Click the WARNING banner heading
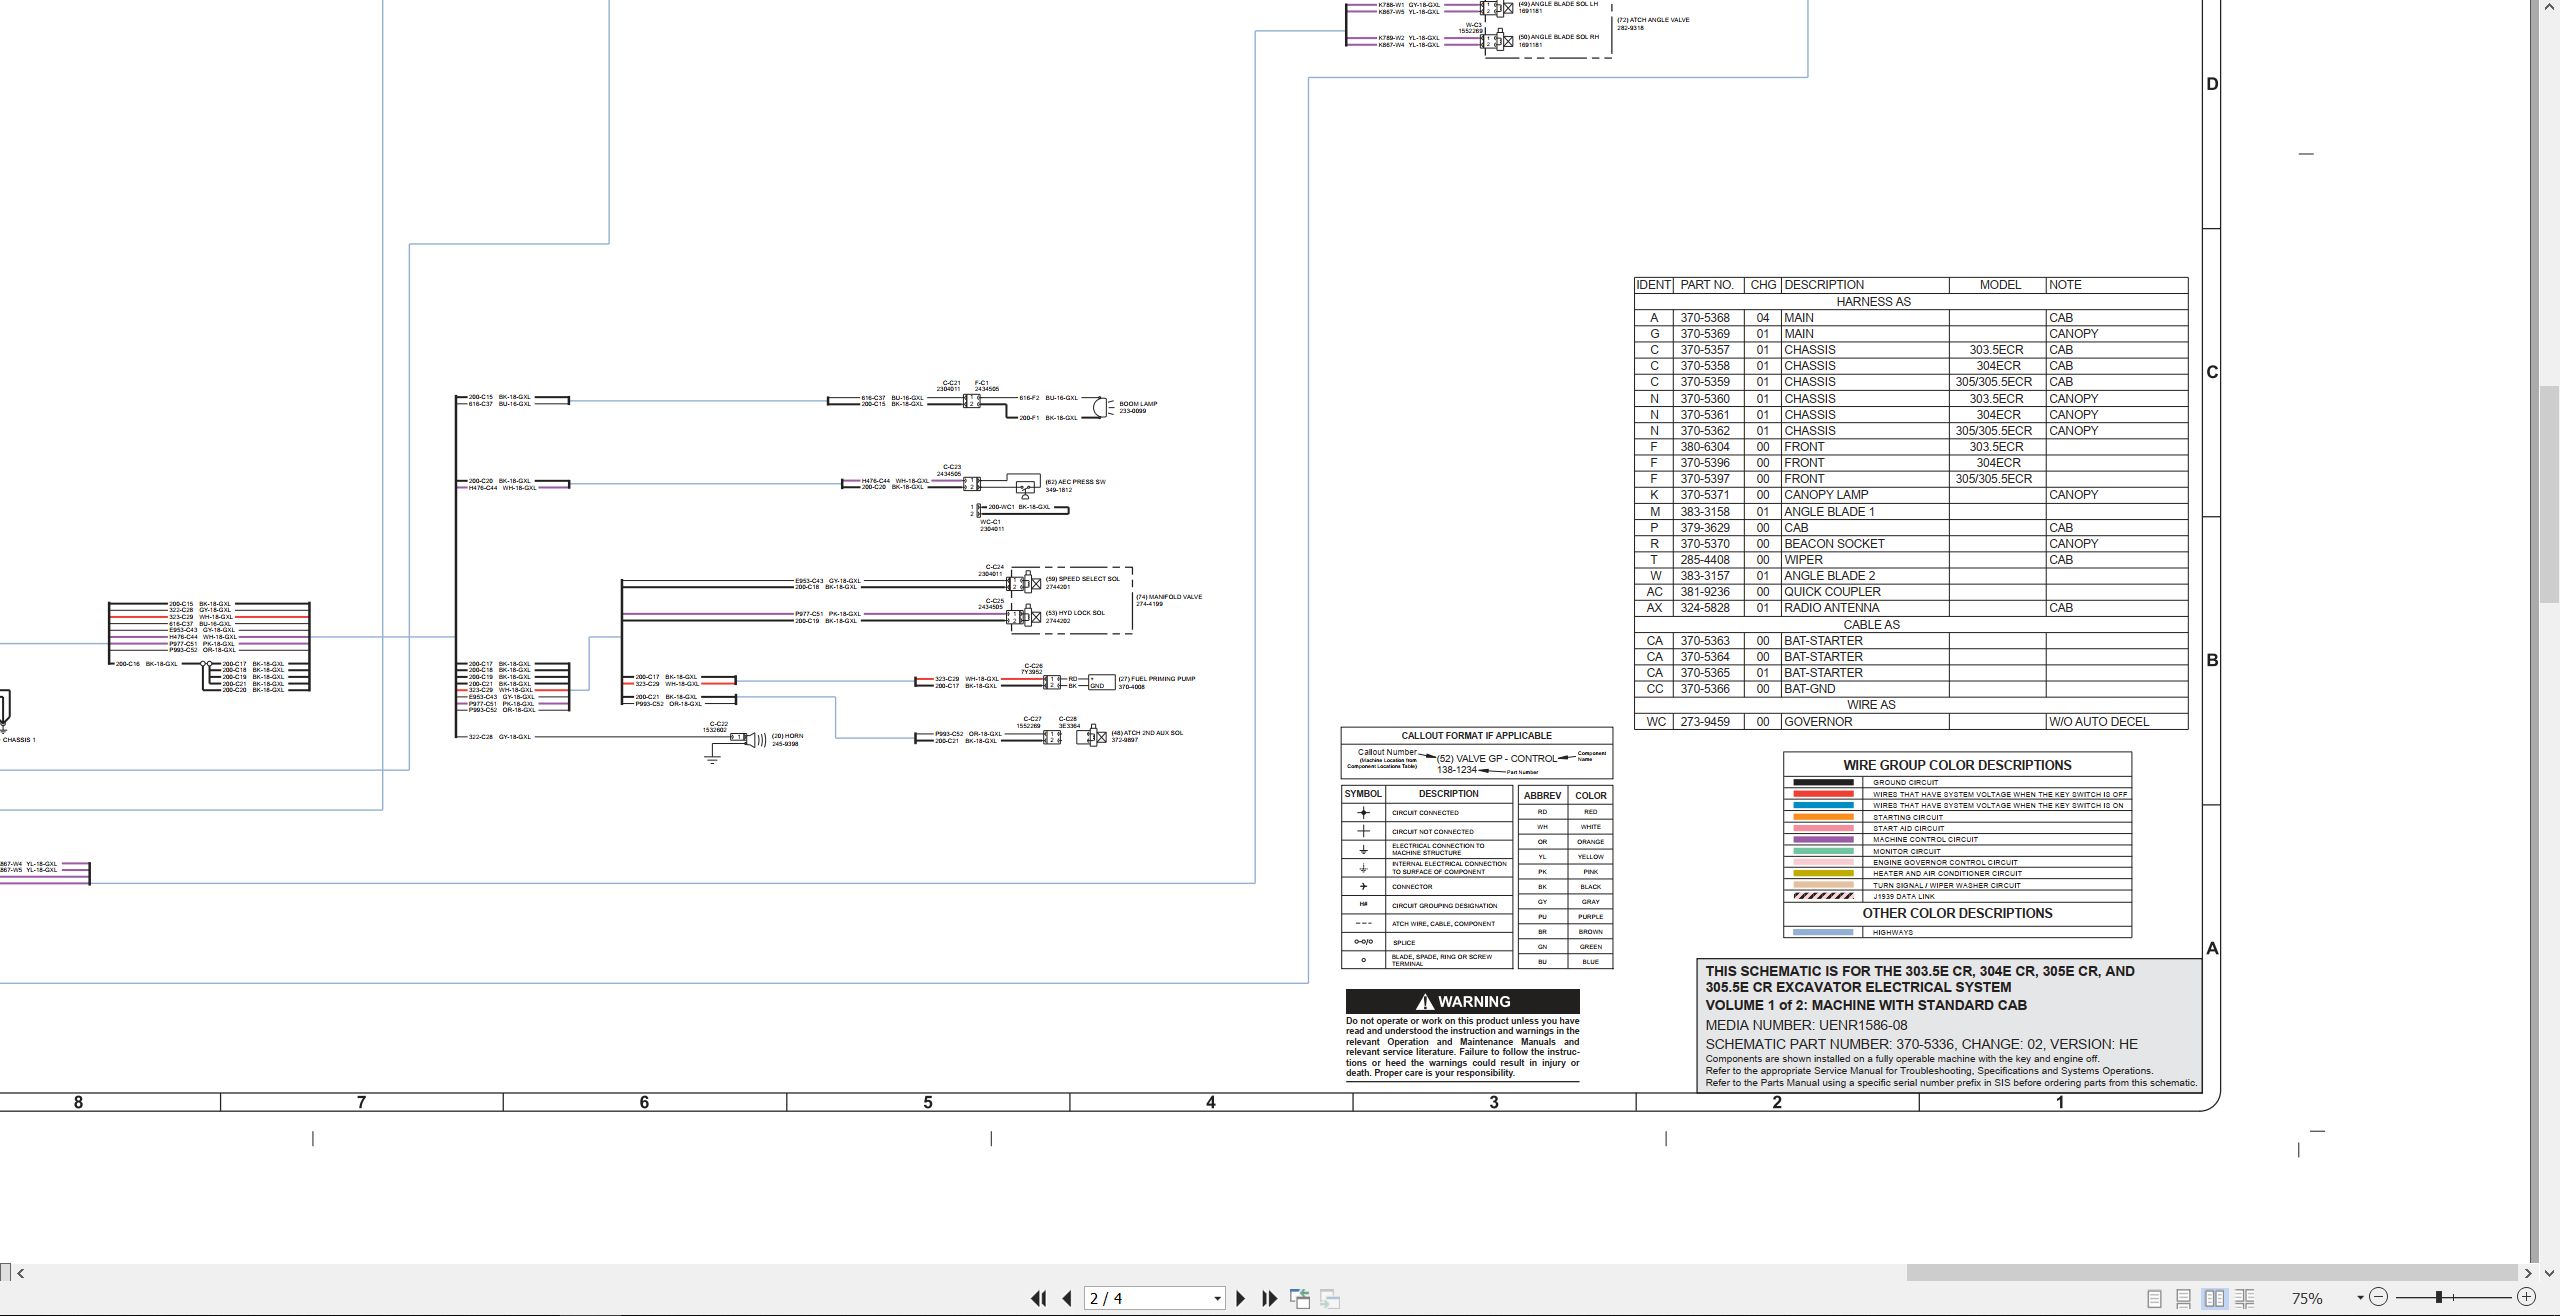This screenshot has width=2560, height=1316. click(1463, 1002)
